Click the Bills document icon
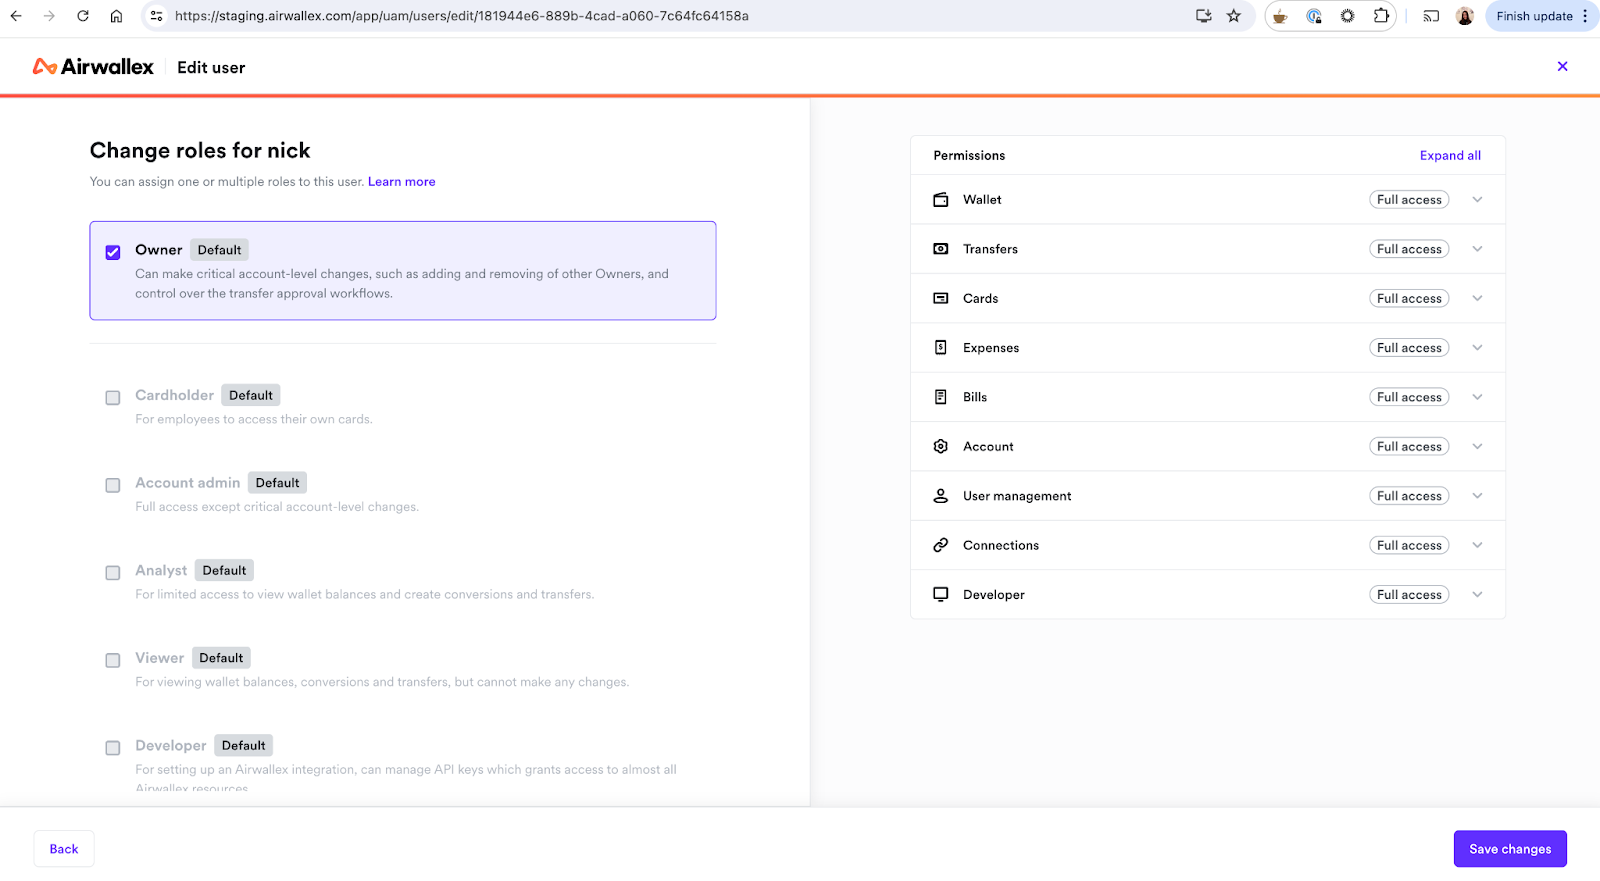The height and width of the screenshot is (881, 1600). 940,397
